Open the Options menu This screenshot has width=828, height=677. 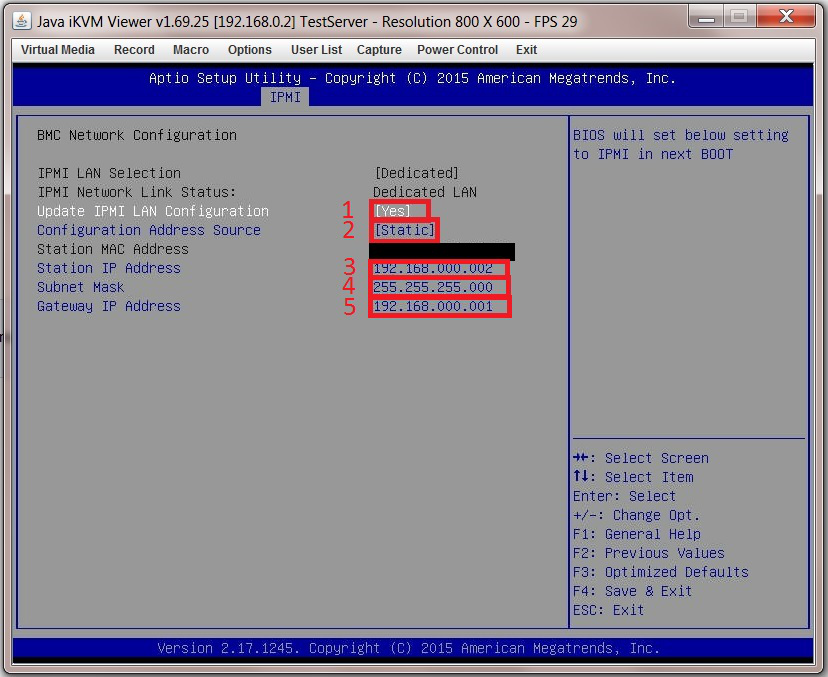249,49
